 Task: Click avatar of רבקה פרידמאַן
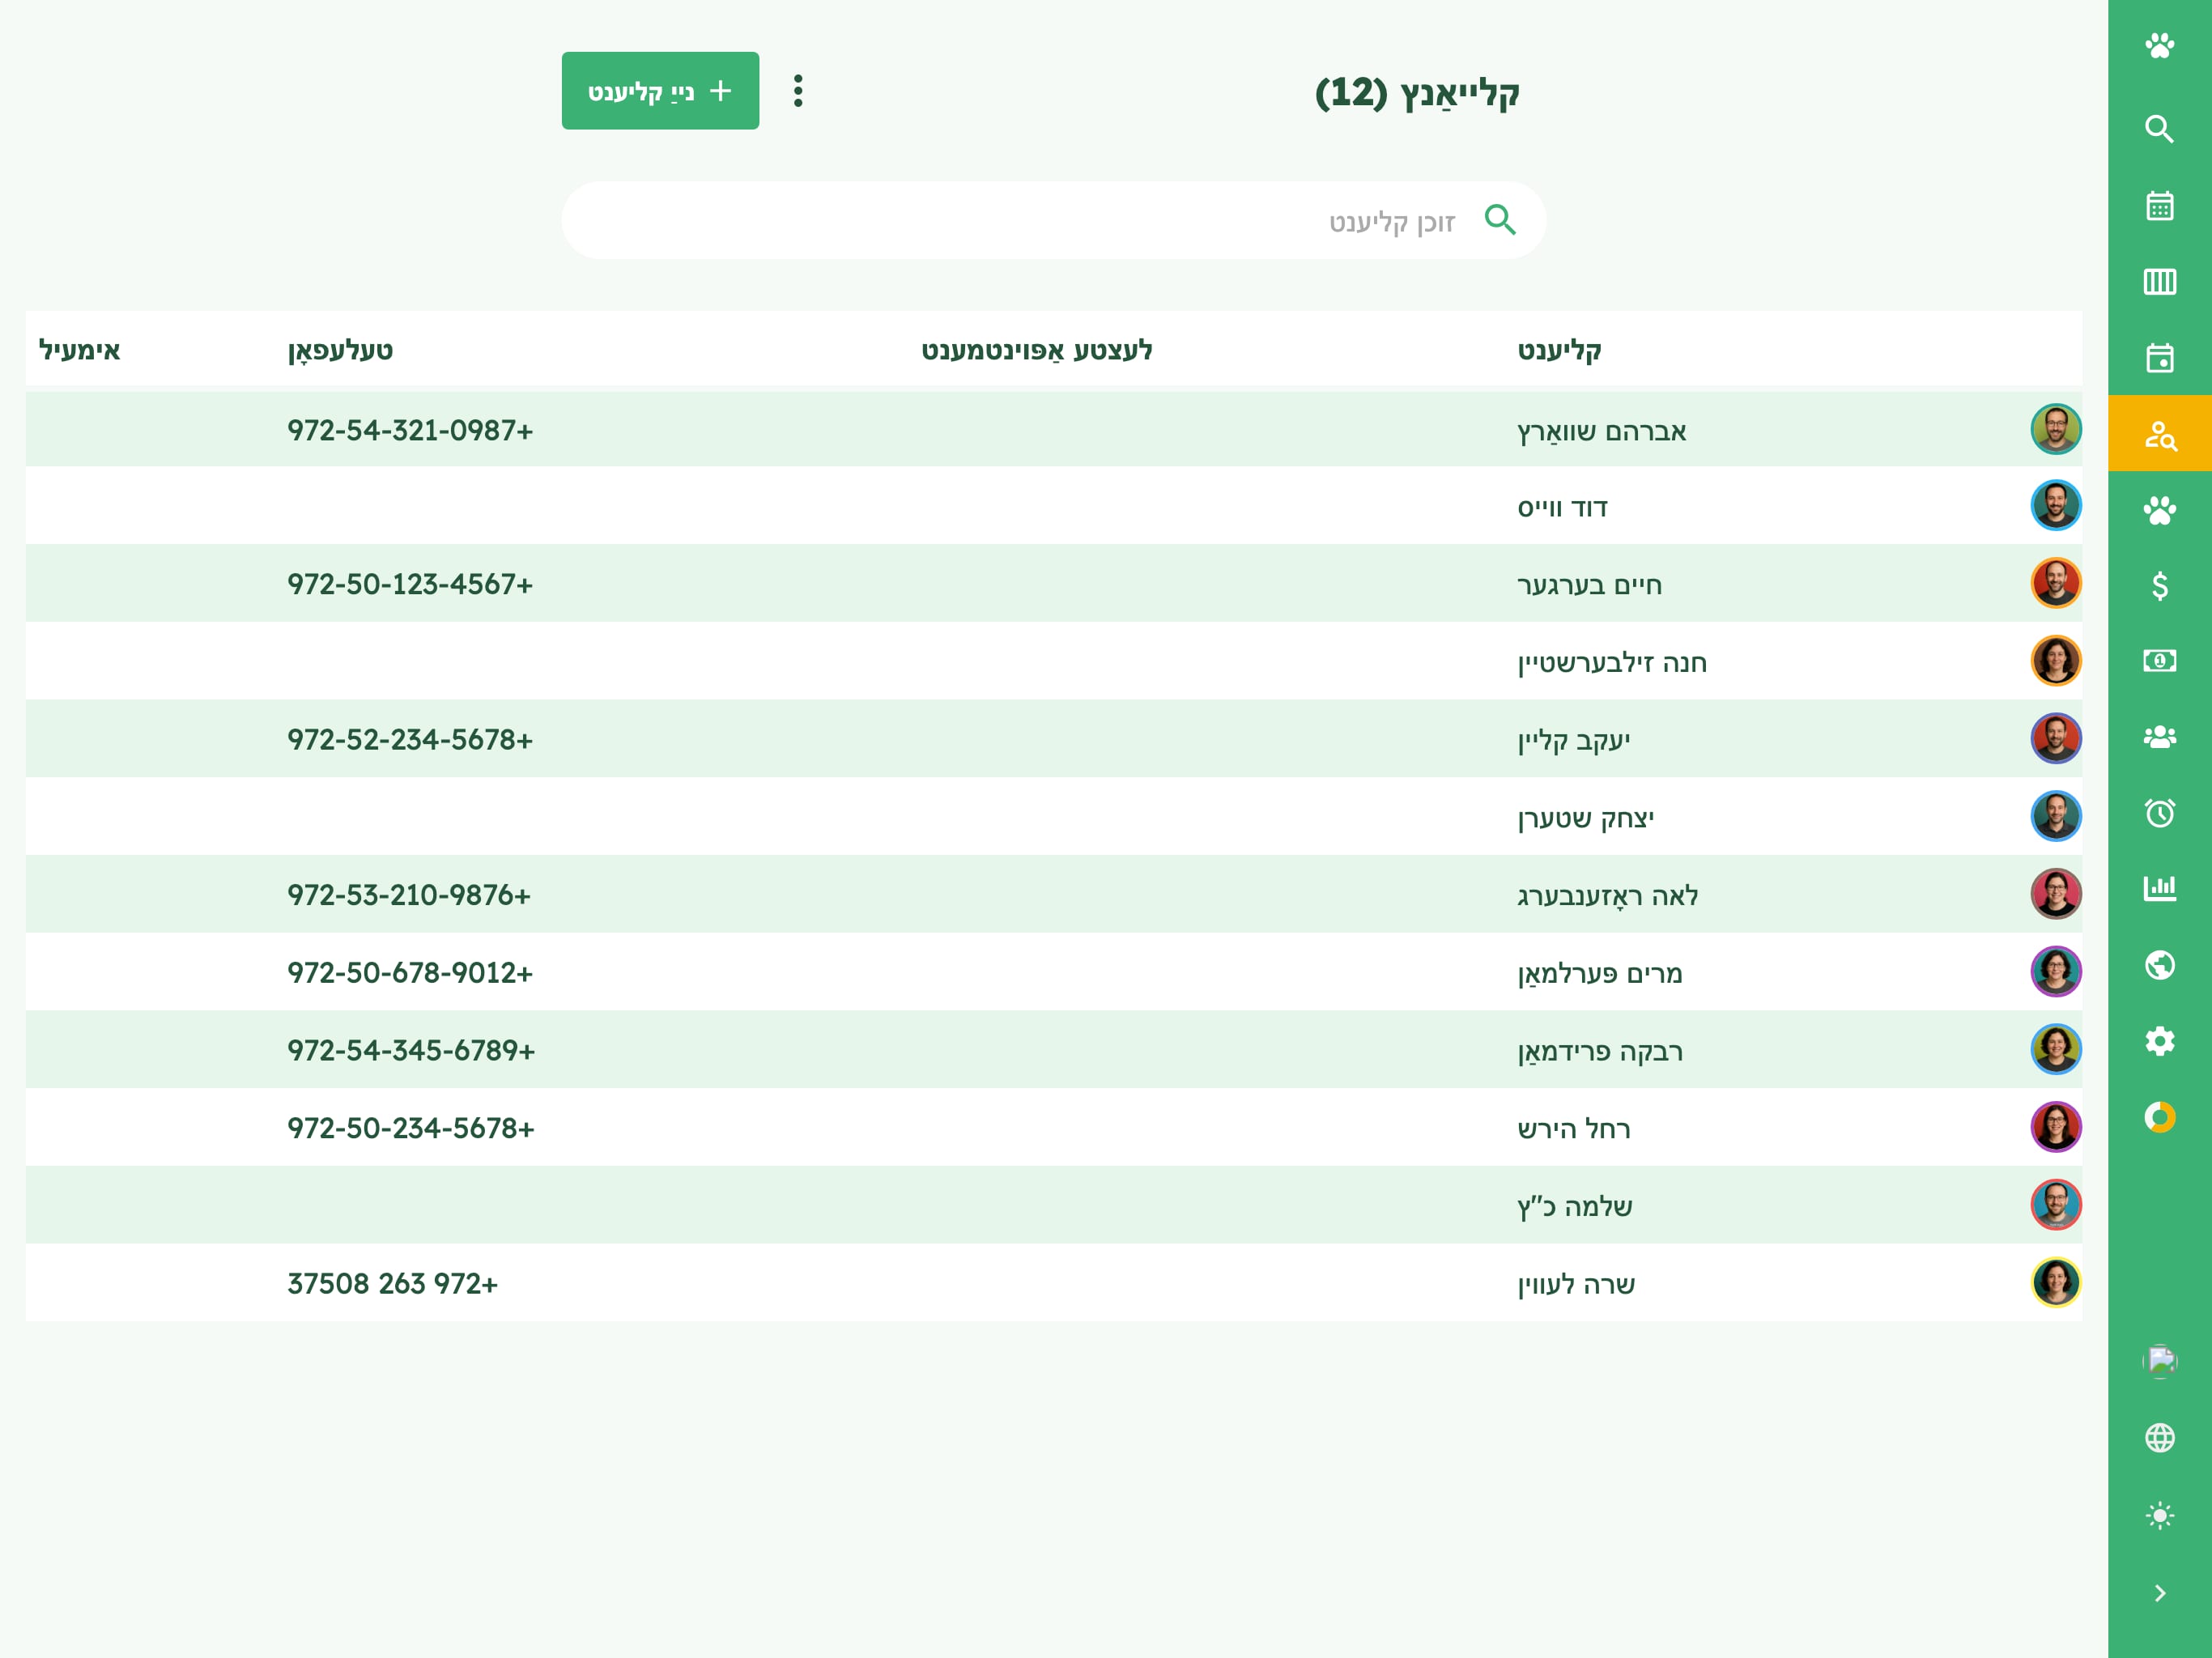[2056, 1049]
